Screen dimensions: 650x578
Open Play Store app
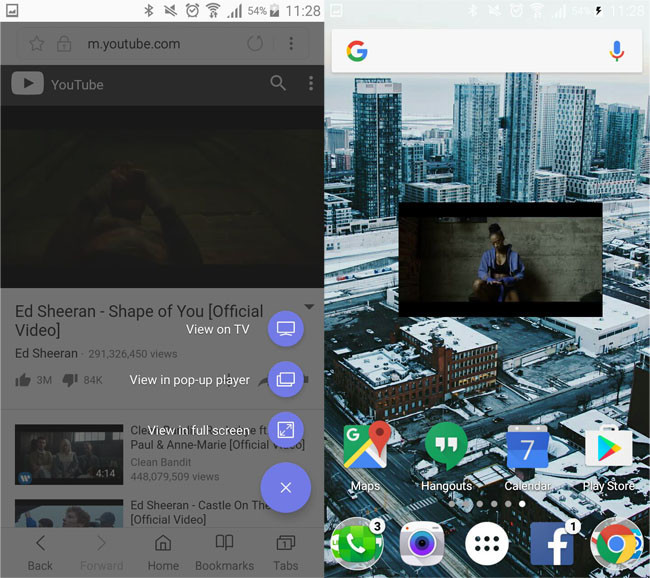609,456
